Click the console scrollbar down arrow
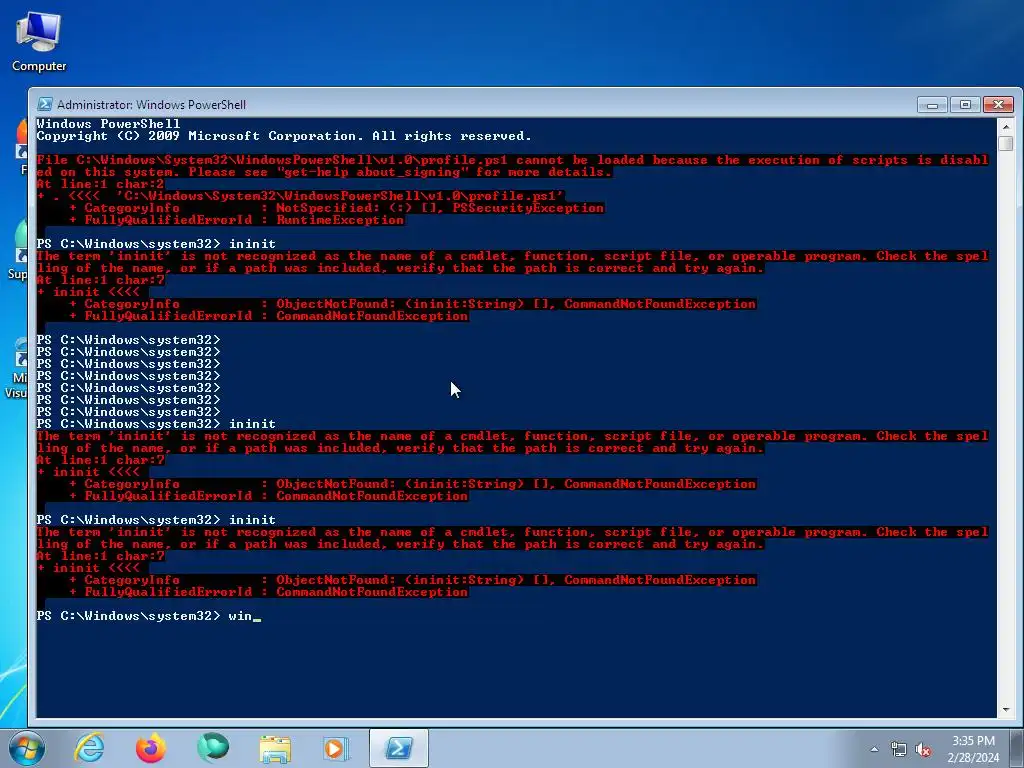 1006,710
